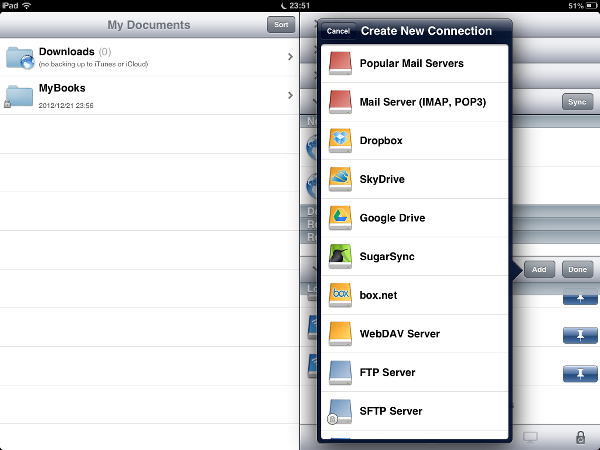The height and width of the screenshot is (450, 600).
Task: Click the Mail Server (IMAP, POP3) icon
Action: 340,102
